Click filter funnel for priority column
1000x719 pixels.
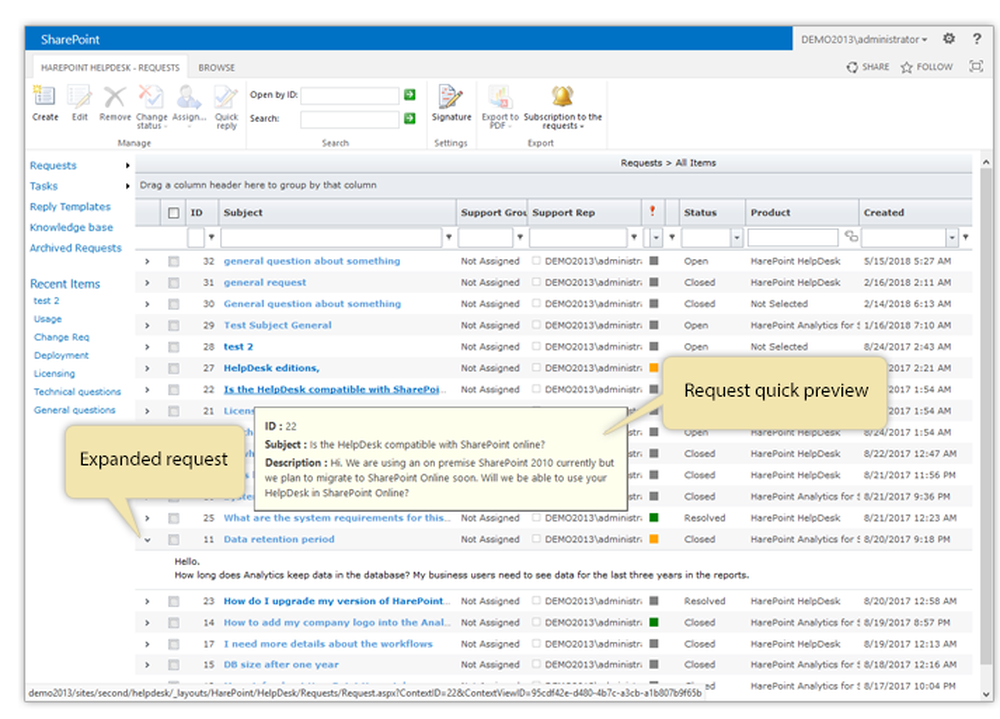(x=672, y=237)
